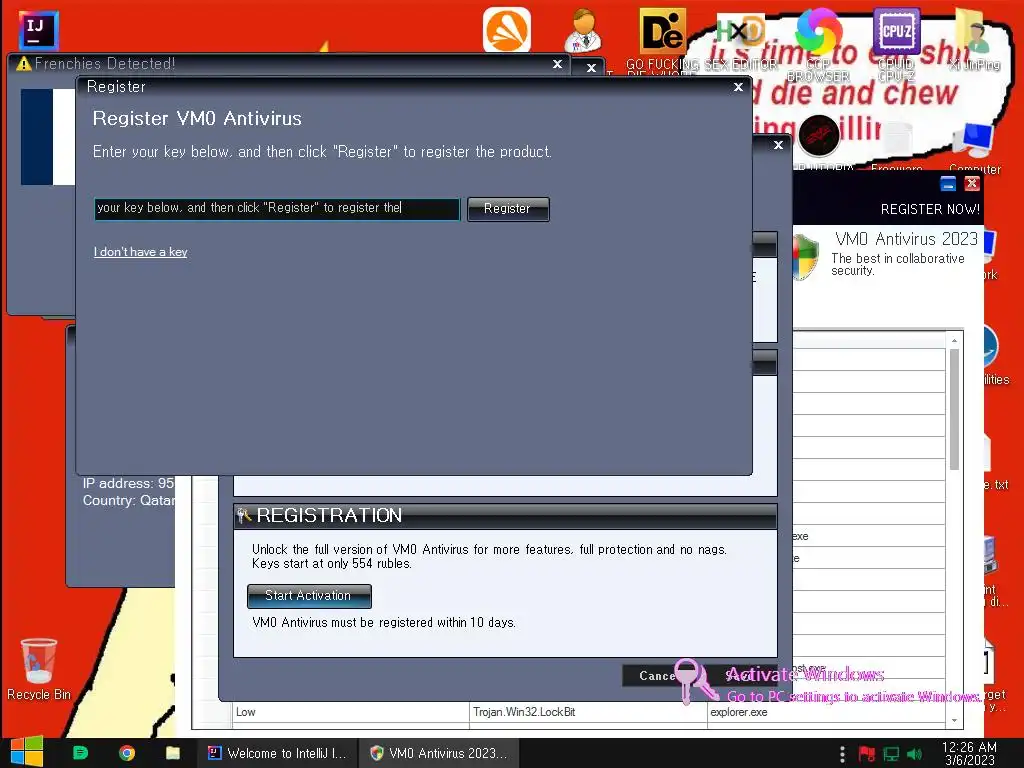Click the warning icon in Frenchies Detected window
Screen dimensions: 1024x768
pyautogui.click(x=24, y=63)
